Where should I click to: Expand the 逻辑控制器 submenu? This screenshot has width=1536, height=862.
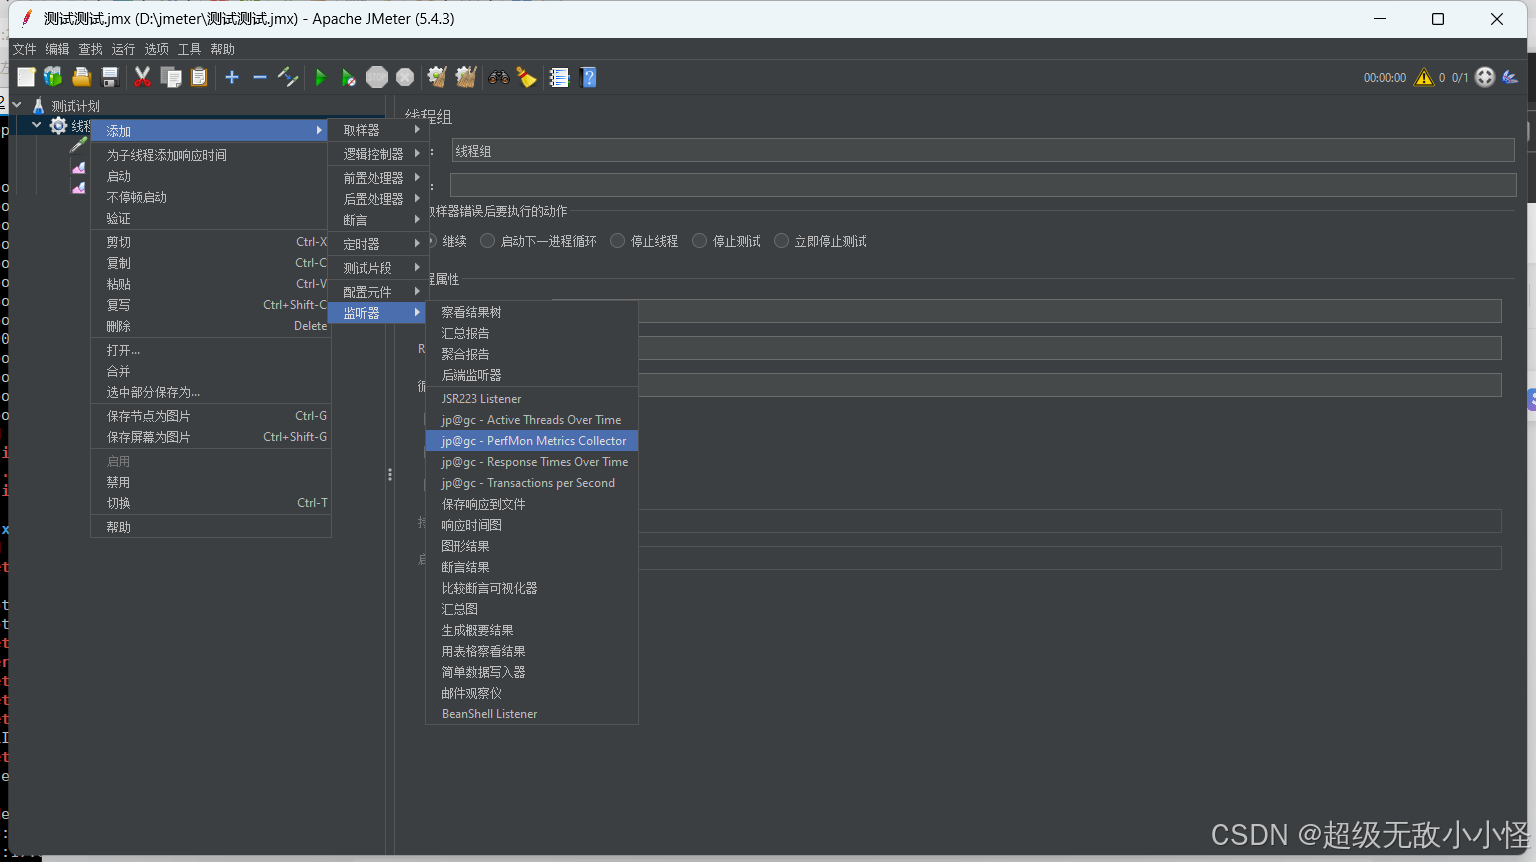378,154
